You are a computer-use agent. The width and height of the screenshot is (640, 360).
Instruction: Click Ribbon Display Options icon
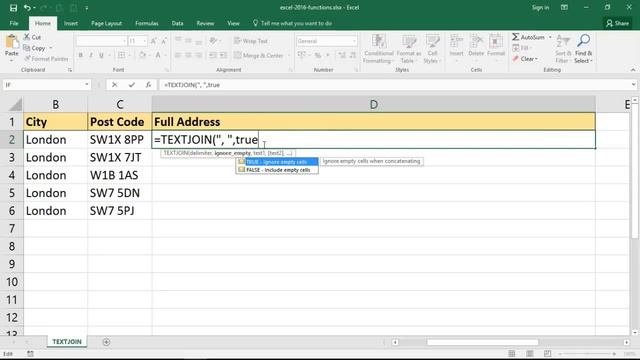(x=564, y=7)
